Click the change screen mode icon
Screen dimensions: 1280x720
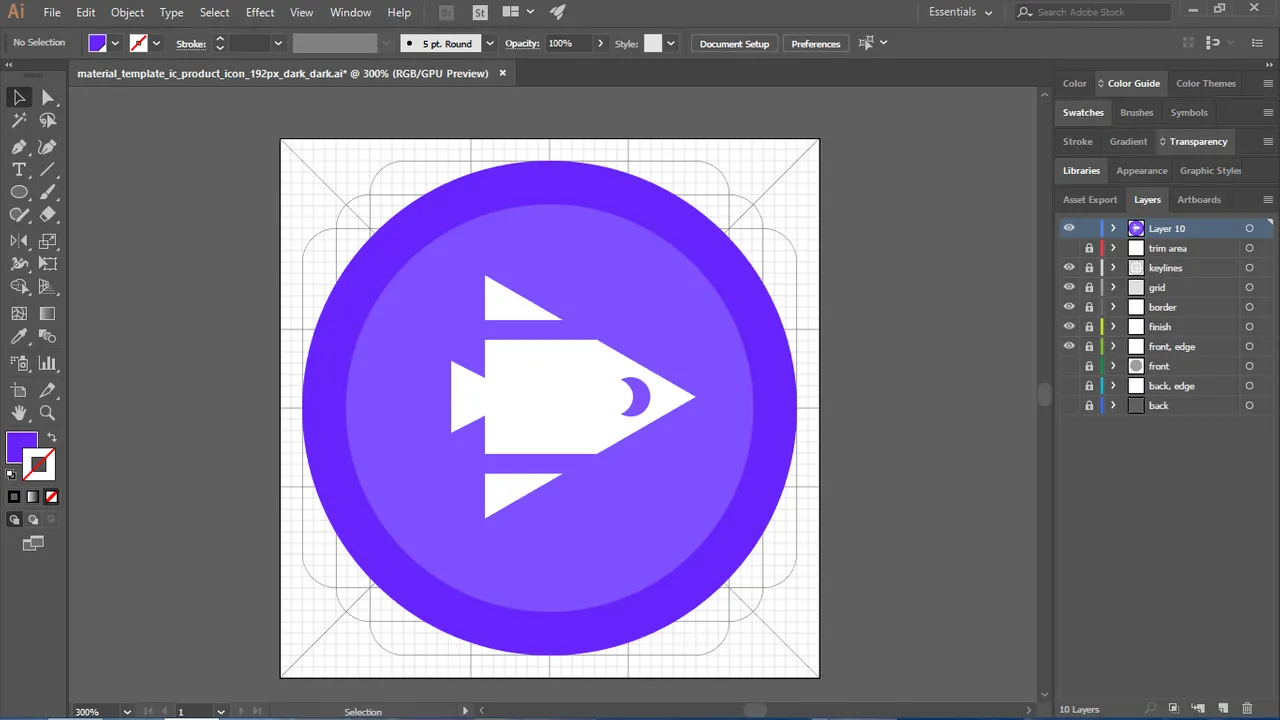tap(33, 543)
